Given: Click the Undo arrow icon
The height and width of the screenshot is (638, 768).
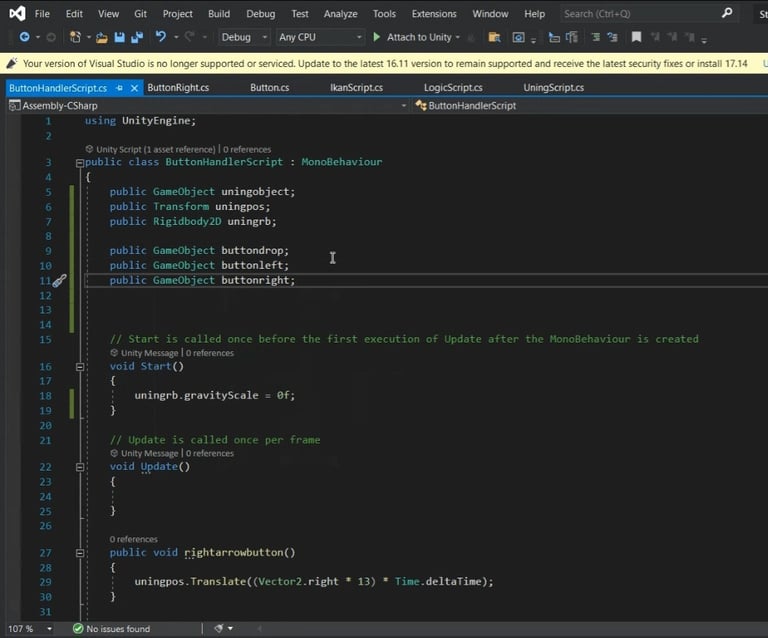Looking at the screenshot, I should [x=161, y=37].
